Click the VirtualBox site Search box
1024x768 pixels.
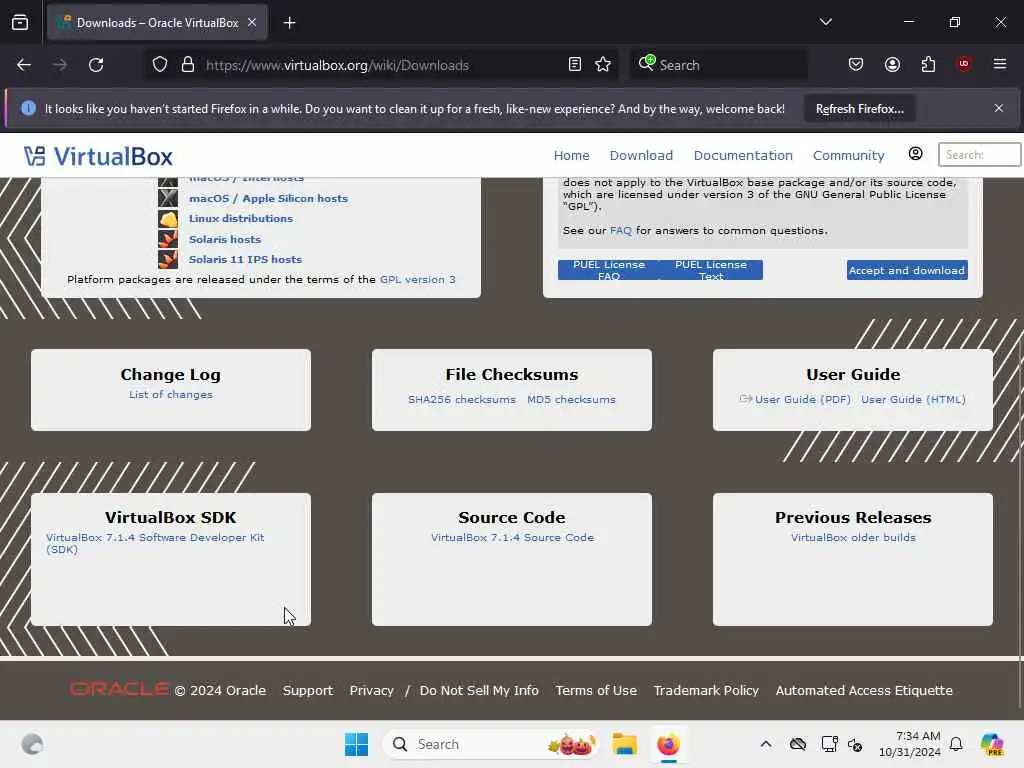(979, 155)
